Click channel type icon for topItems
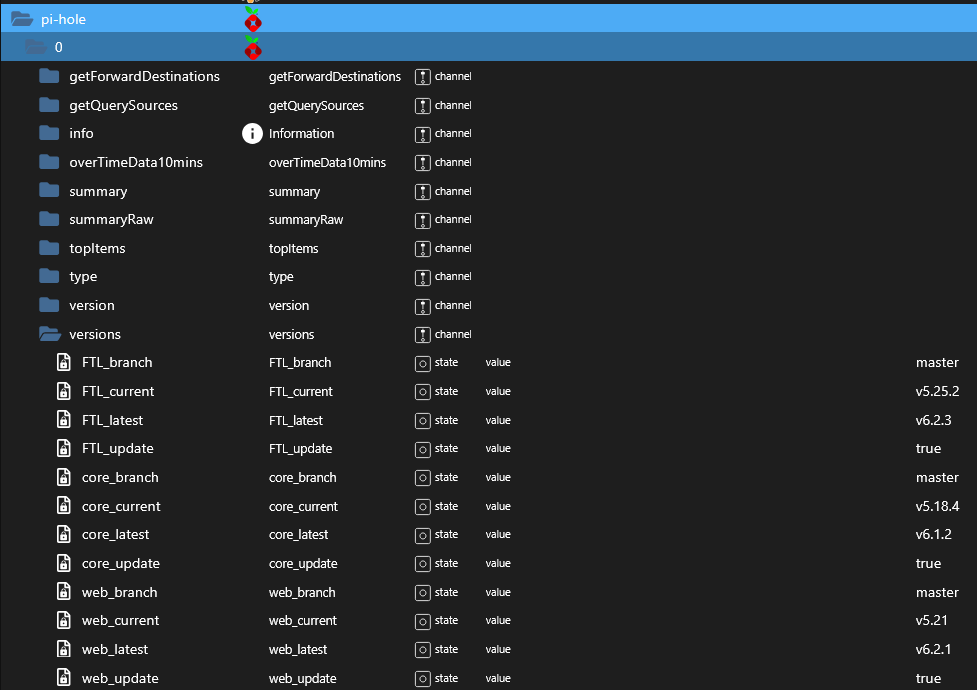 [422, 249]
